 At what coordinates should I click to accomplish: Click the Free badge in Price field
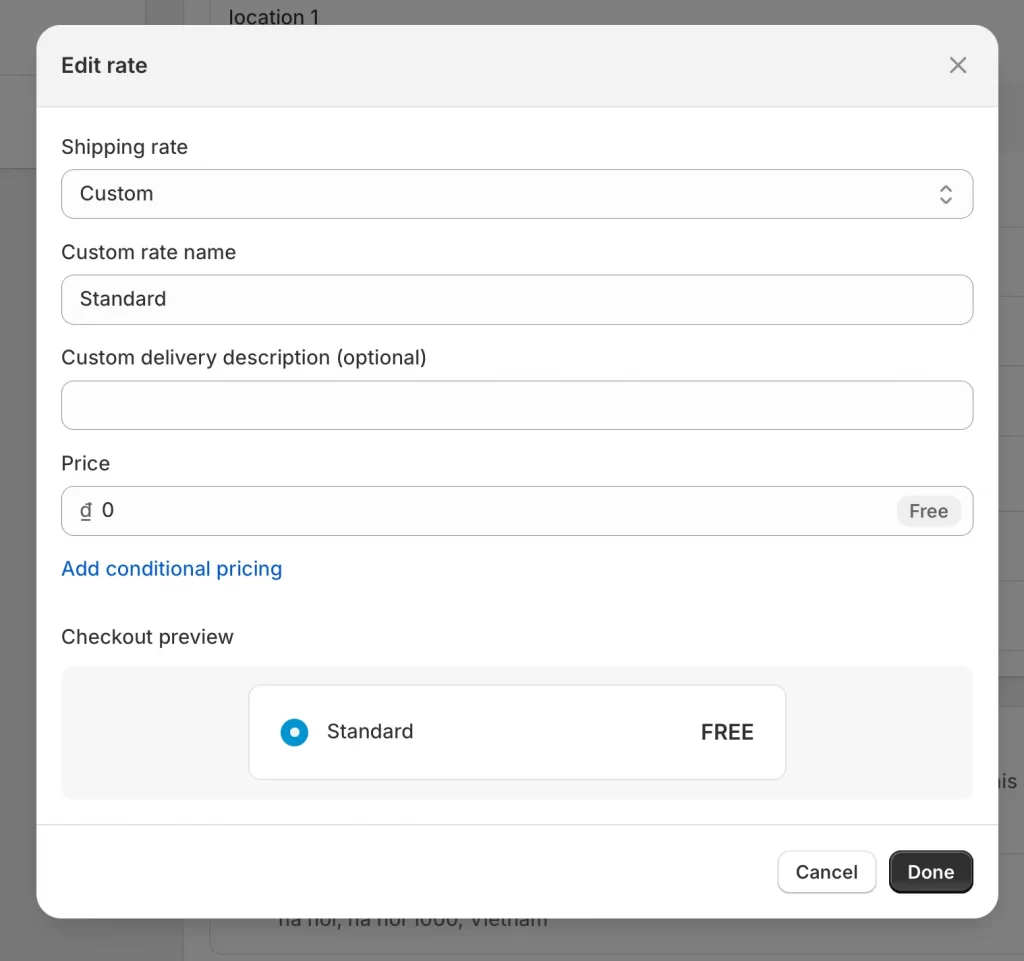click(927, 511)
